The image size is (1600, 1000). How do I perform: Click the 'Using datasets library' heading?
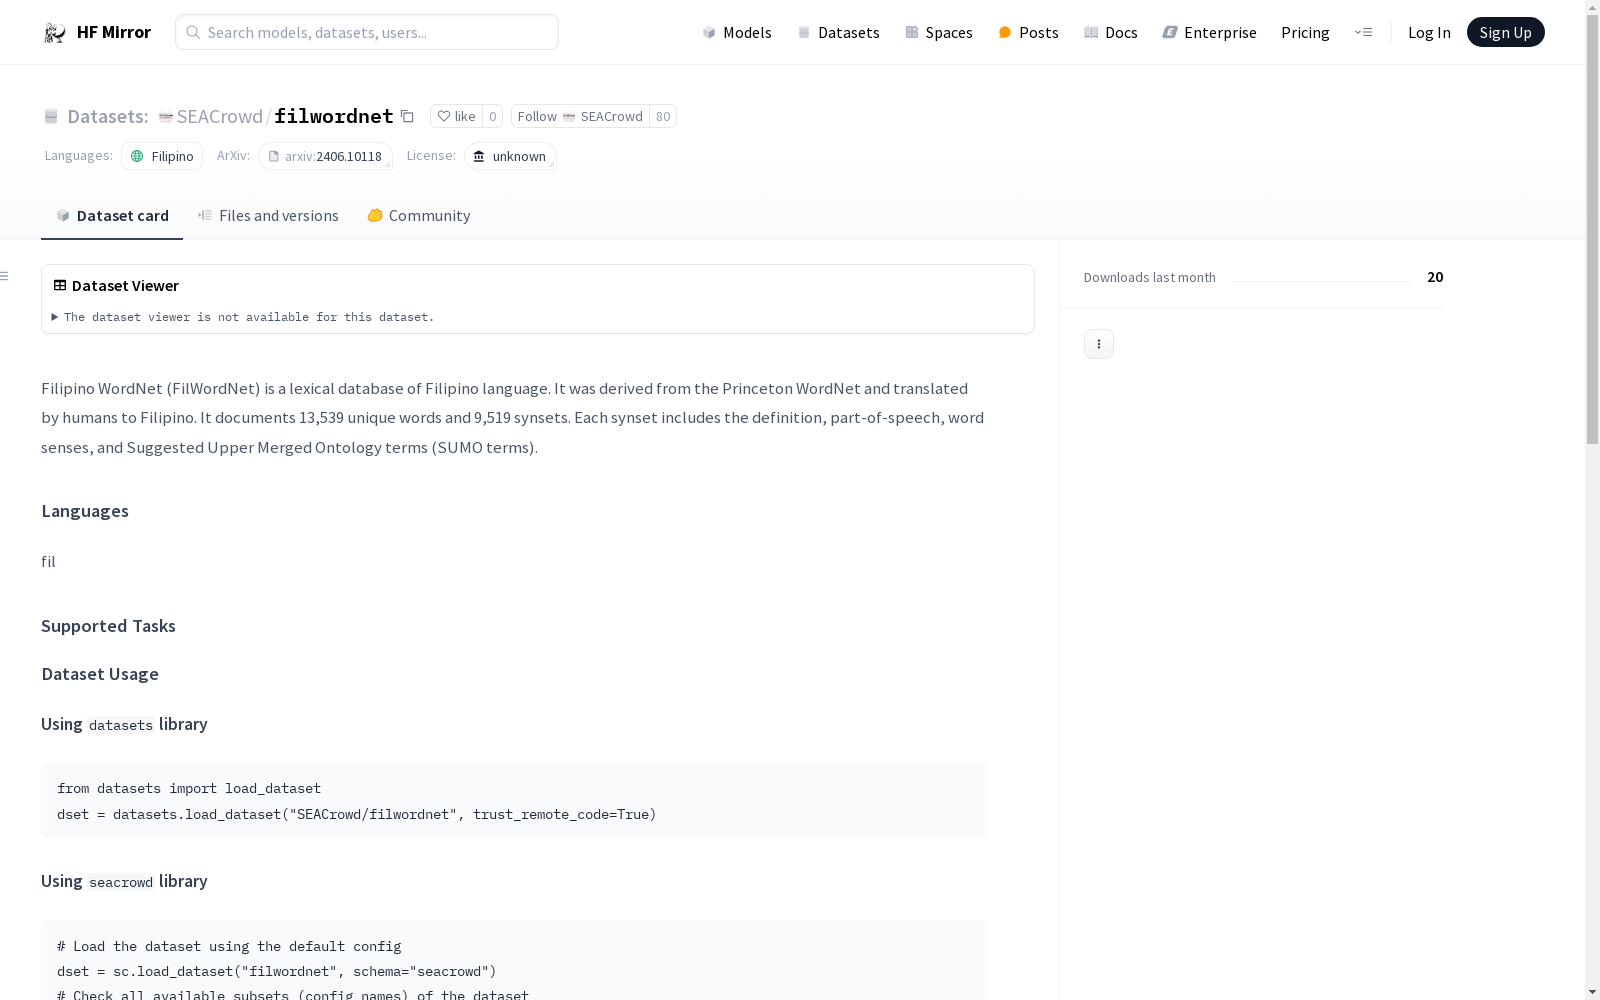click(124, 724)
